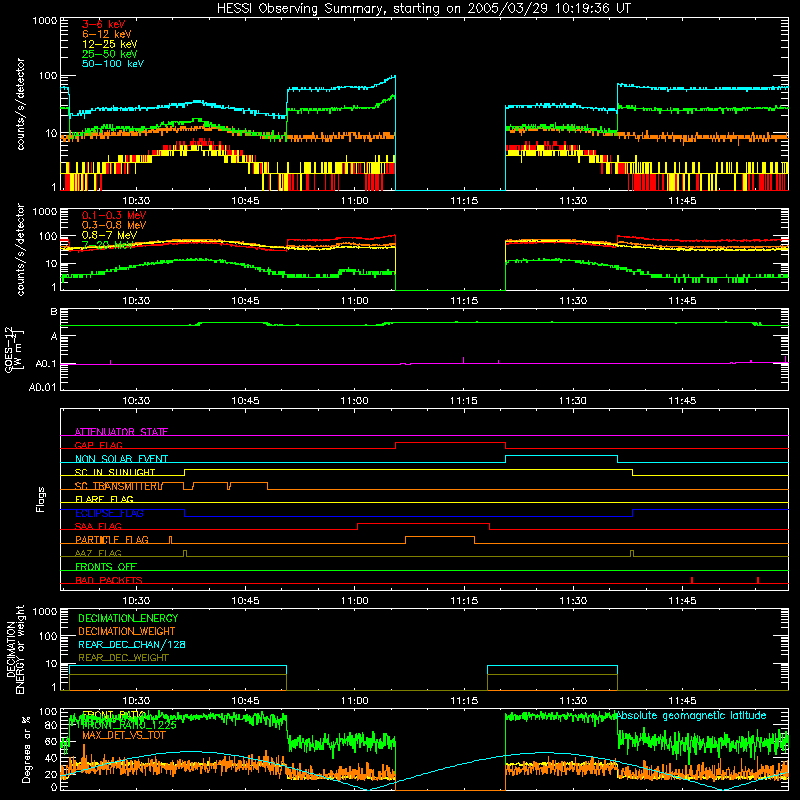This screenshot has width=800, height=800.
Task: Select the 50-100 keV legend label
Action: (x=113, y=64)
